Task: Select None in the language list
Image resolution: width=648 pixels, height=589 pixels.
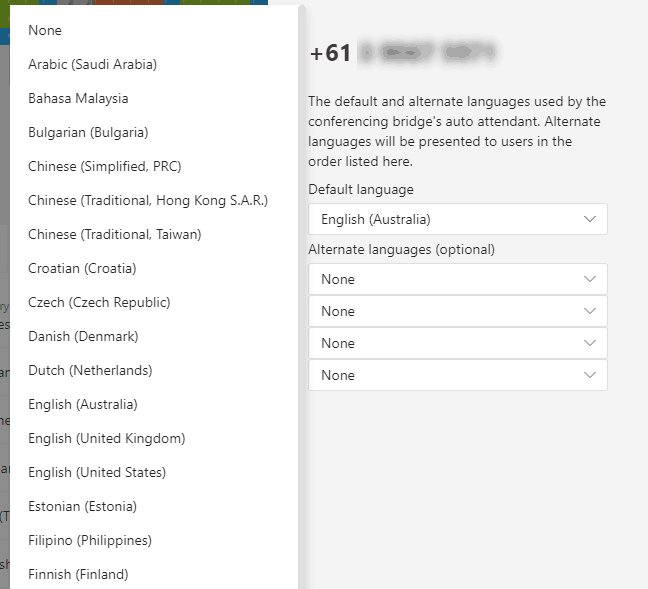Action: click(45, 31)
